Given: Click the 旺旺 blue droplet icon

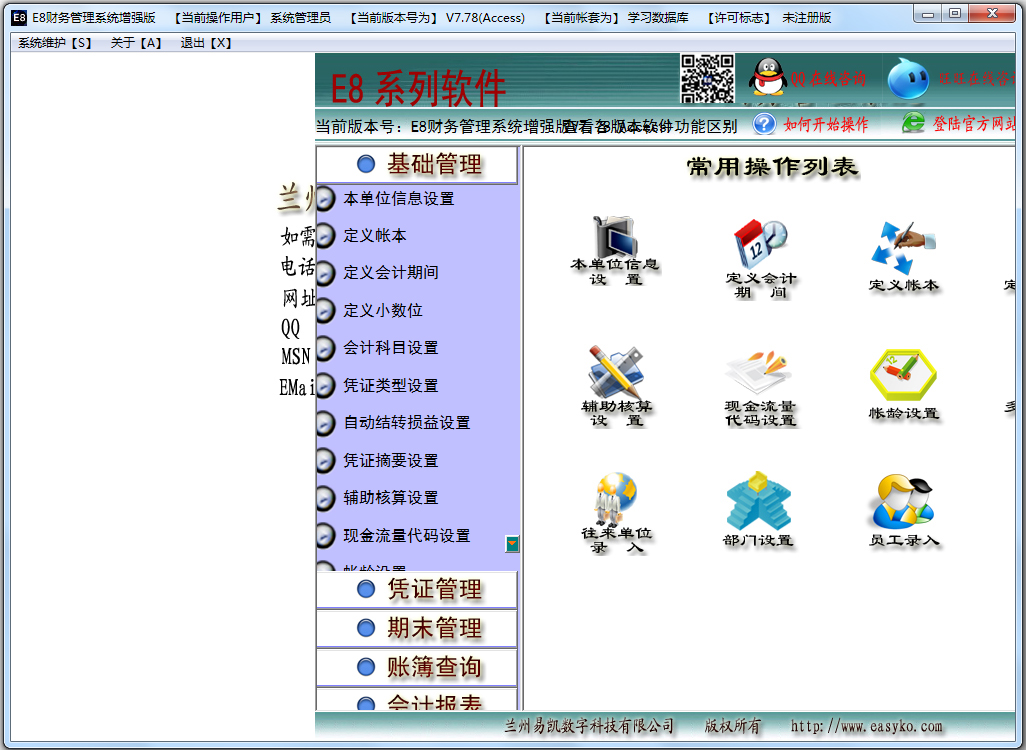Looking at the screenshot, I should [x=908, y=78].
